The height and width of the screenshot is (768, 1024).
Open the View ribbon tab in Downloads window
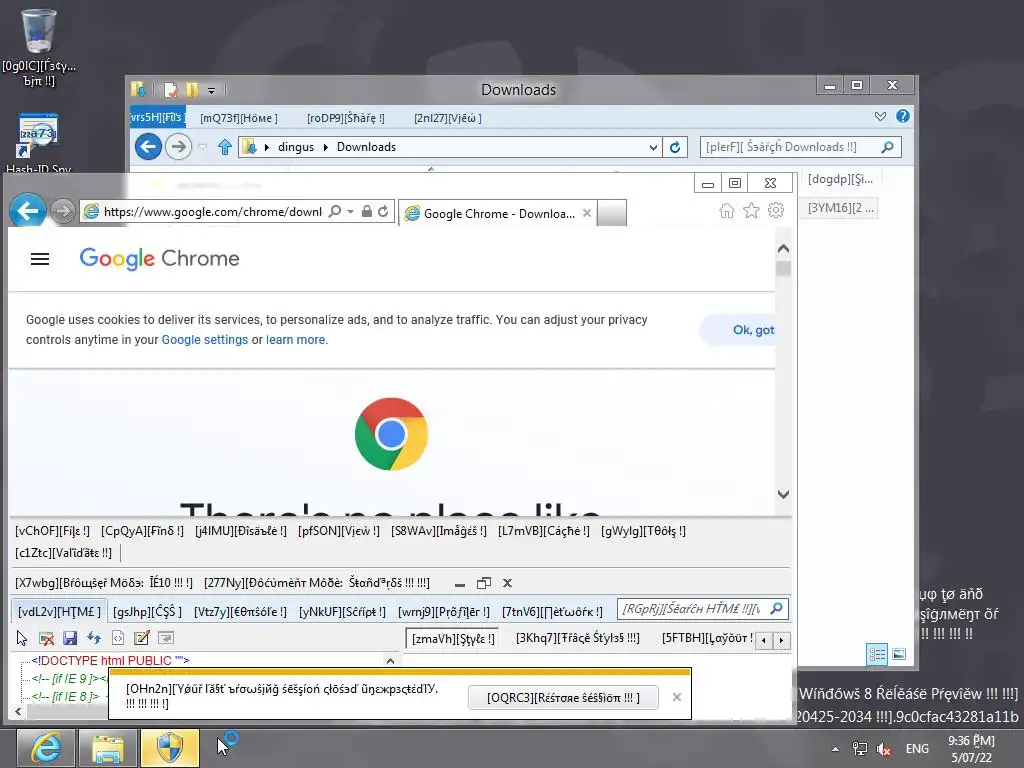448,118
